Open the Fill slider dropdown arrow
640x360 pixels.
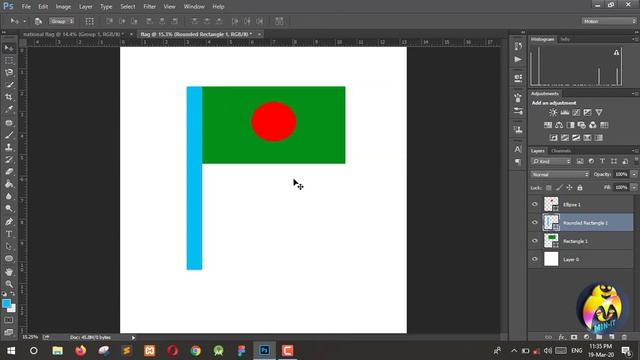click(x=634, y=187)
